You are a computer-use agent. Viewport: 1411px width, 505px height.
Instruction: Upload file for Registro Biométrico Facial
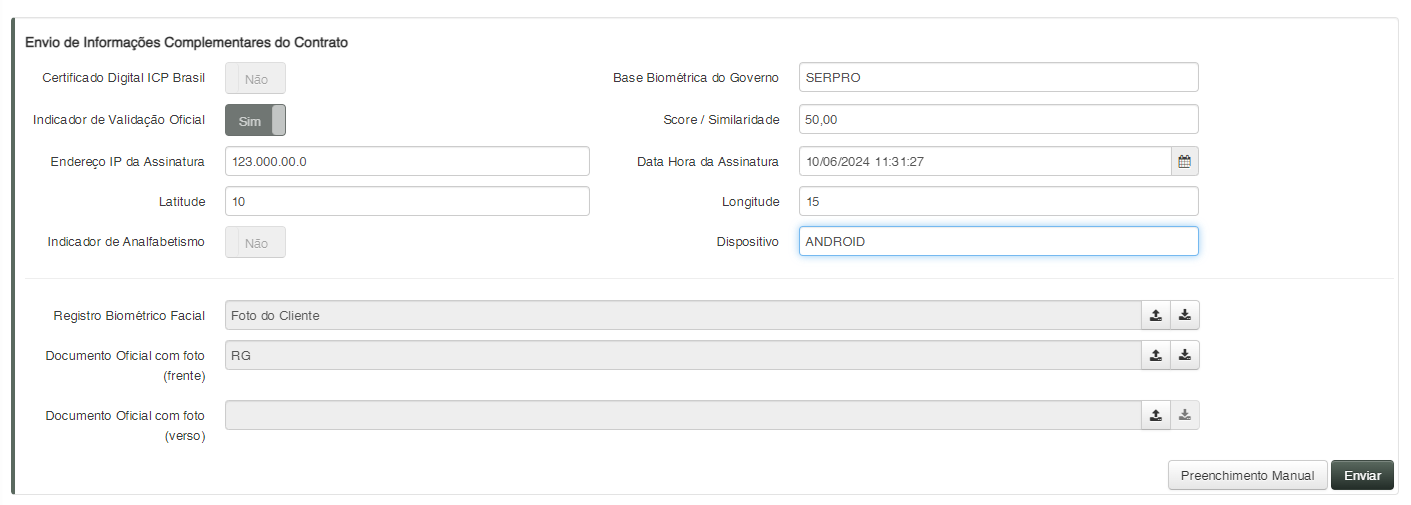tap(1156, 315)
